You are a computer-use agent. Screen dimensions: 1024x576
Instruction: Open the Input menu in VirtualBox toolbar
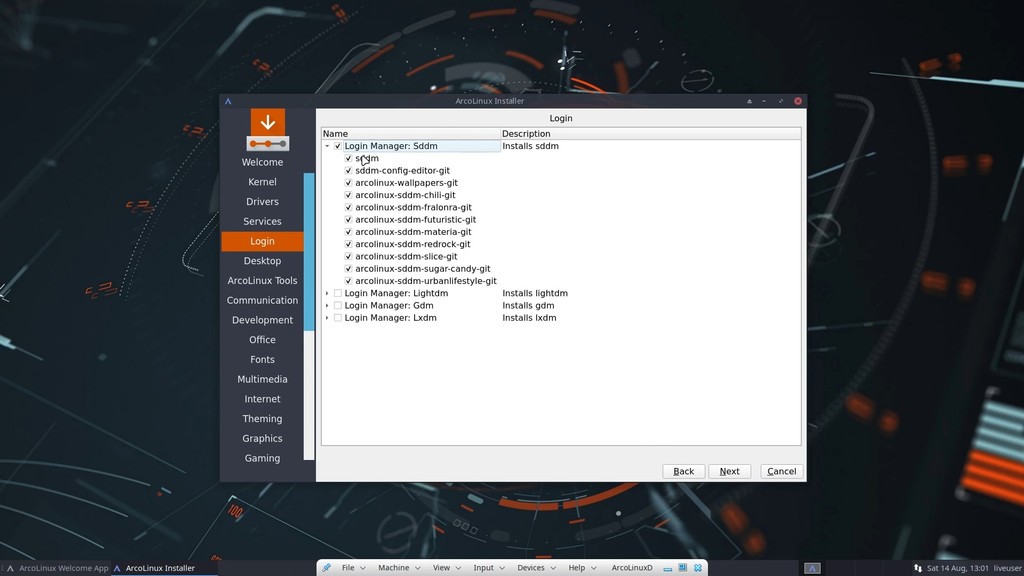[x=489, y=568]
